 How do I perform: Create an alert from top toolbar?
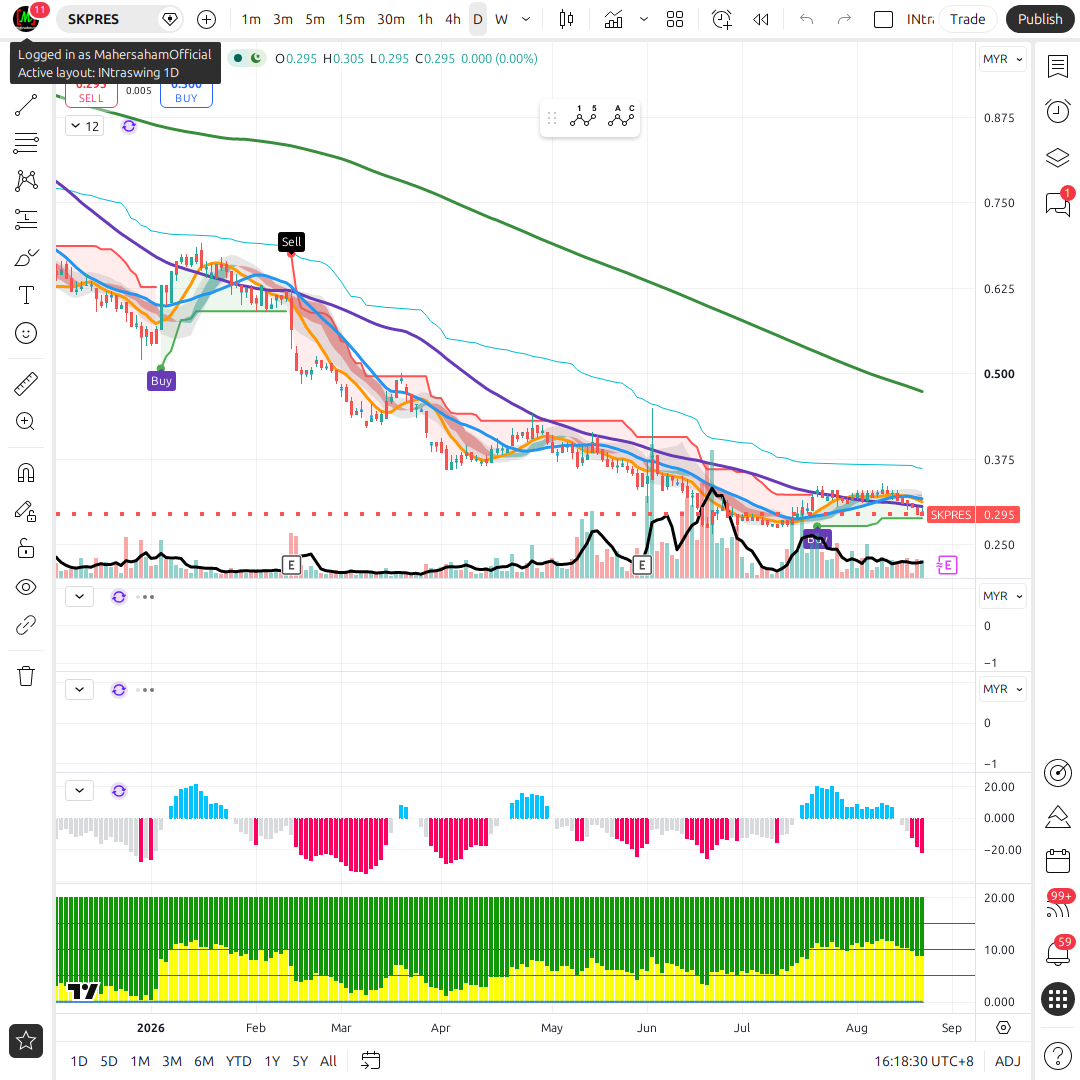click(x=721, y=19)
